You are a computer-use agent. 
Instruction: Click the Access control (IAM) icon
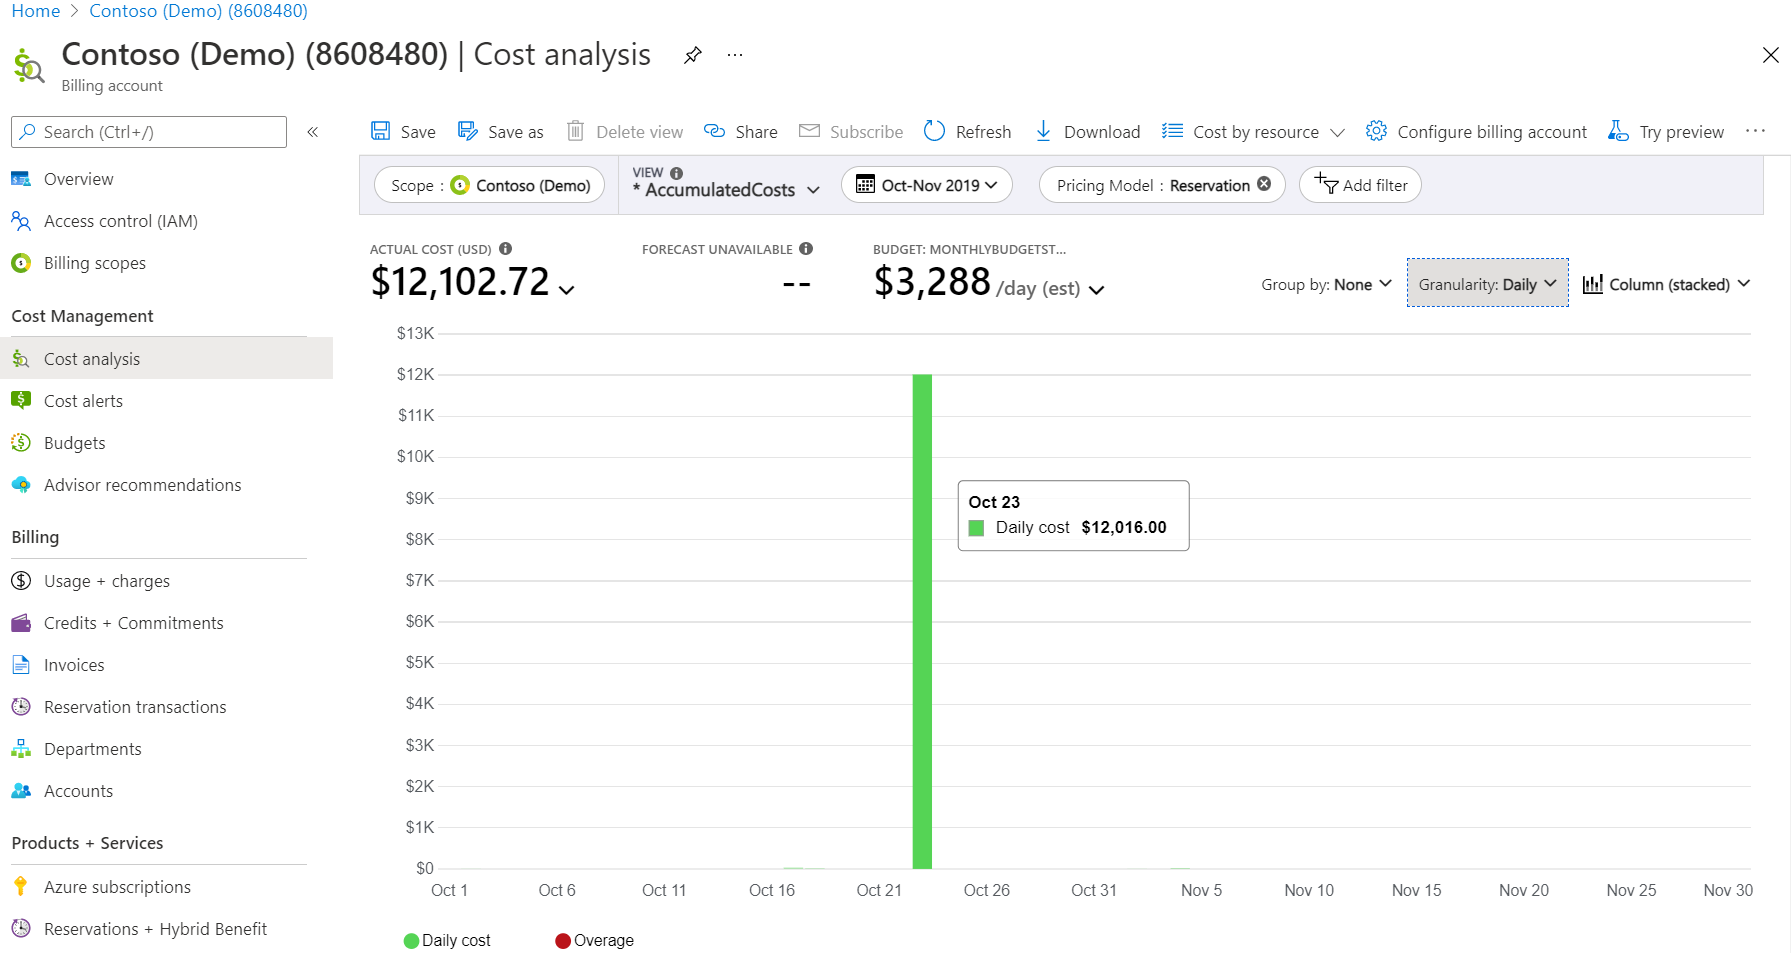(x=21, y=221)
